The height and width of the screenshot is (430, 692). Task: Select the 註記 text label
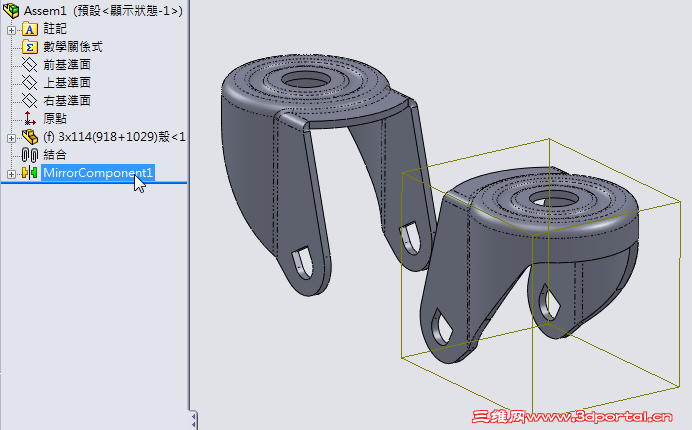tap(55, 29)
